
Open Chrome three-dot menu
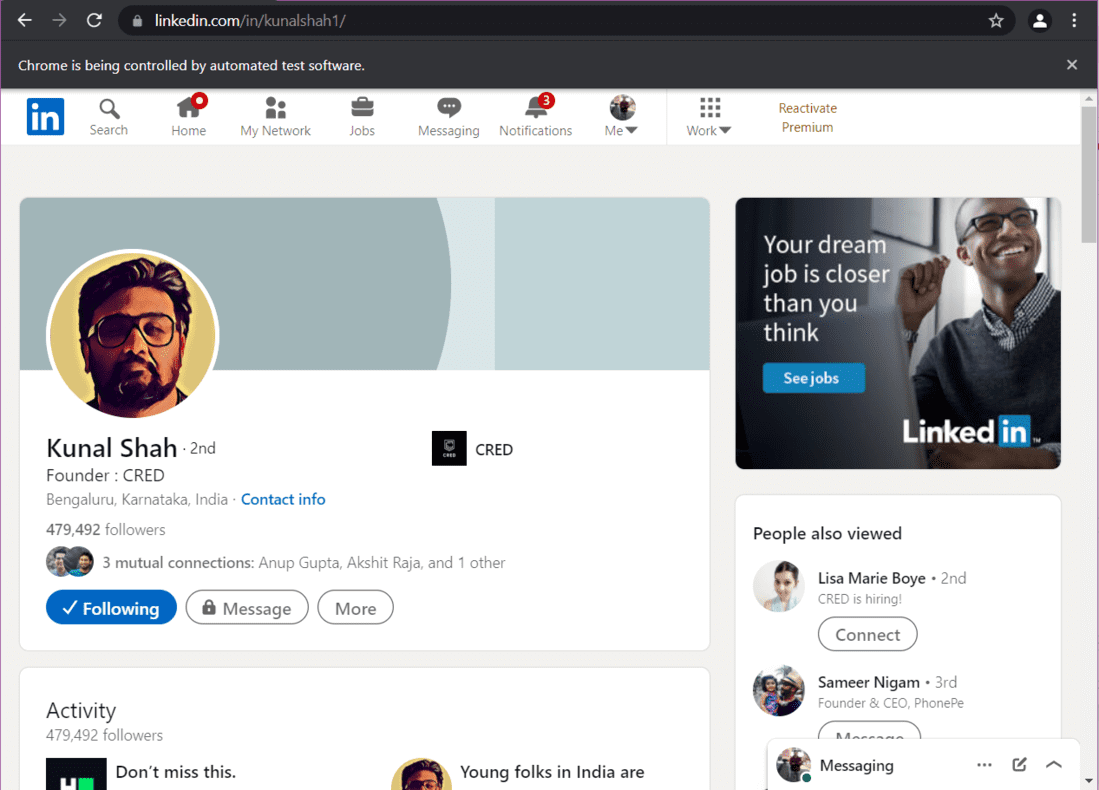click(1074, 20)
